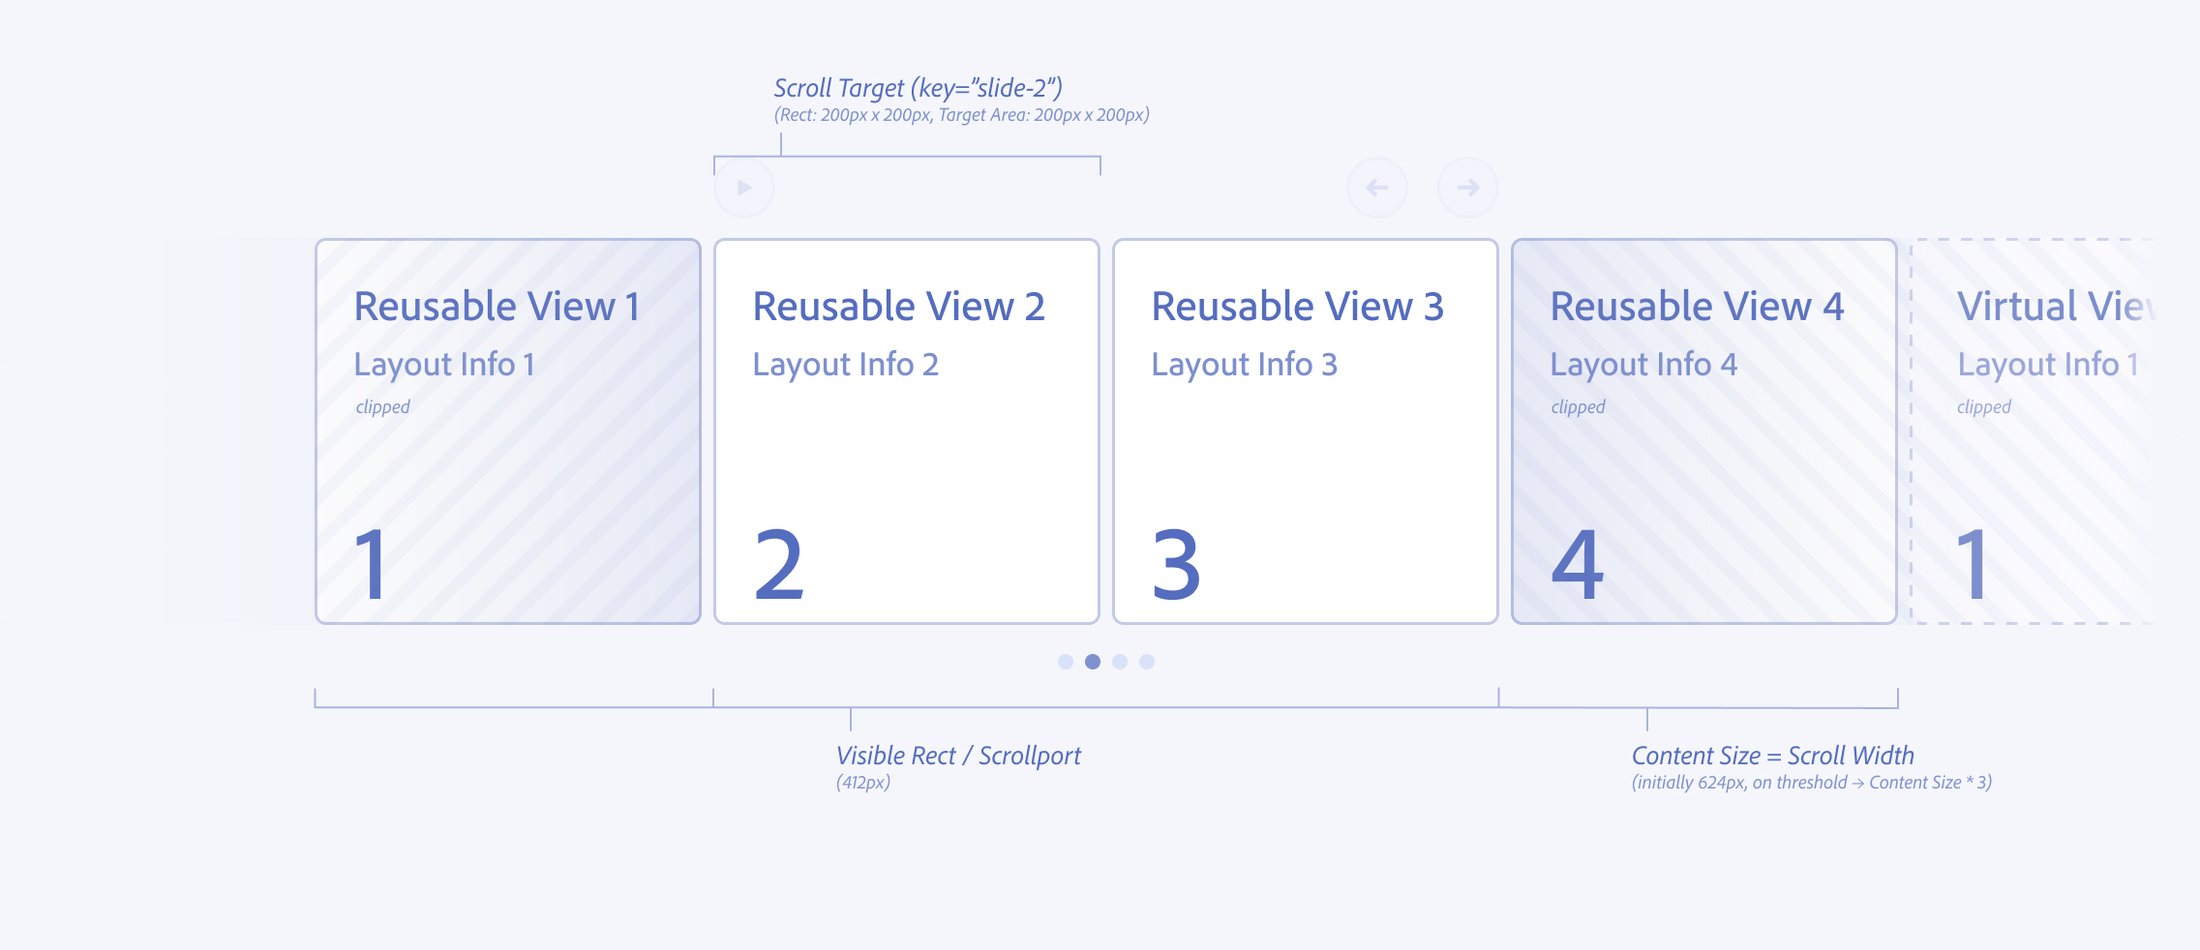Click the "Reusable View 3" heading
The image size is (2200, 950).
pos(1297,306)
